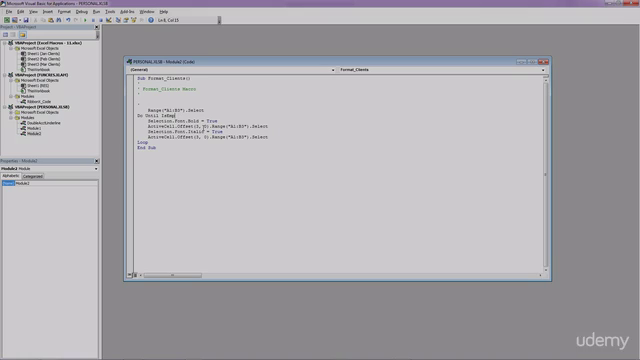Select Module1 in project tree
The height and width of the screenshot is (360, 640).
point(34,128)
